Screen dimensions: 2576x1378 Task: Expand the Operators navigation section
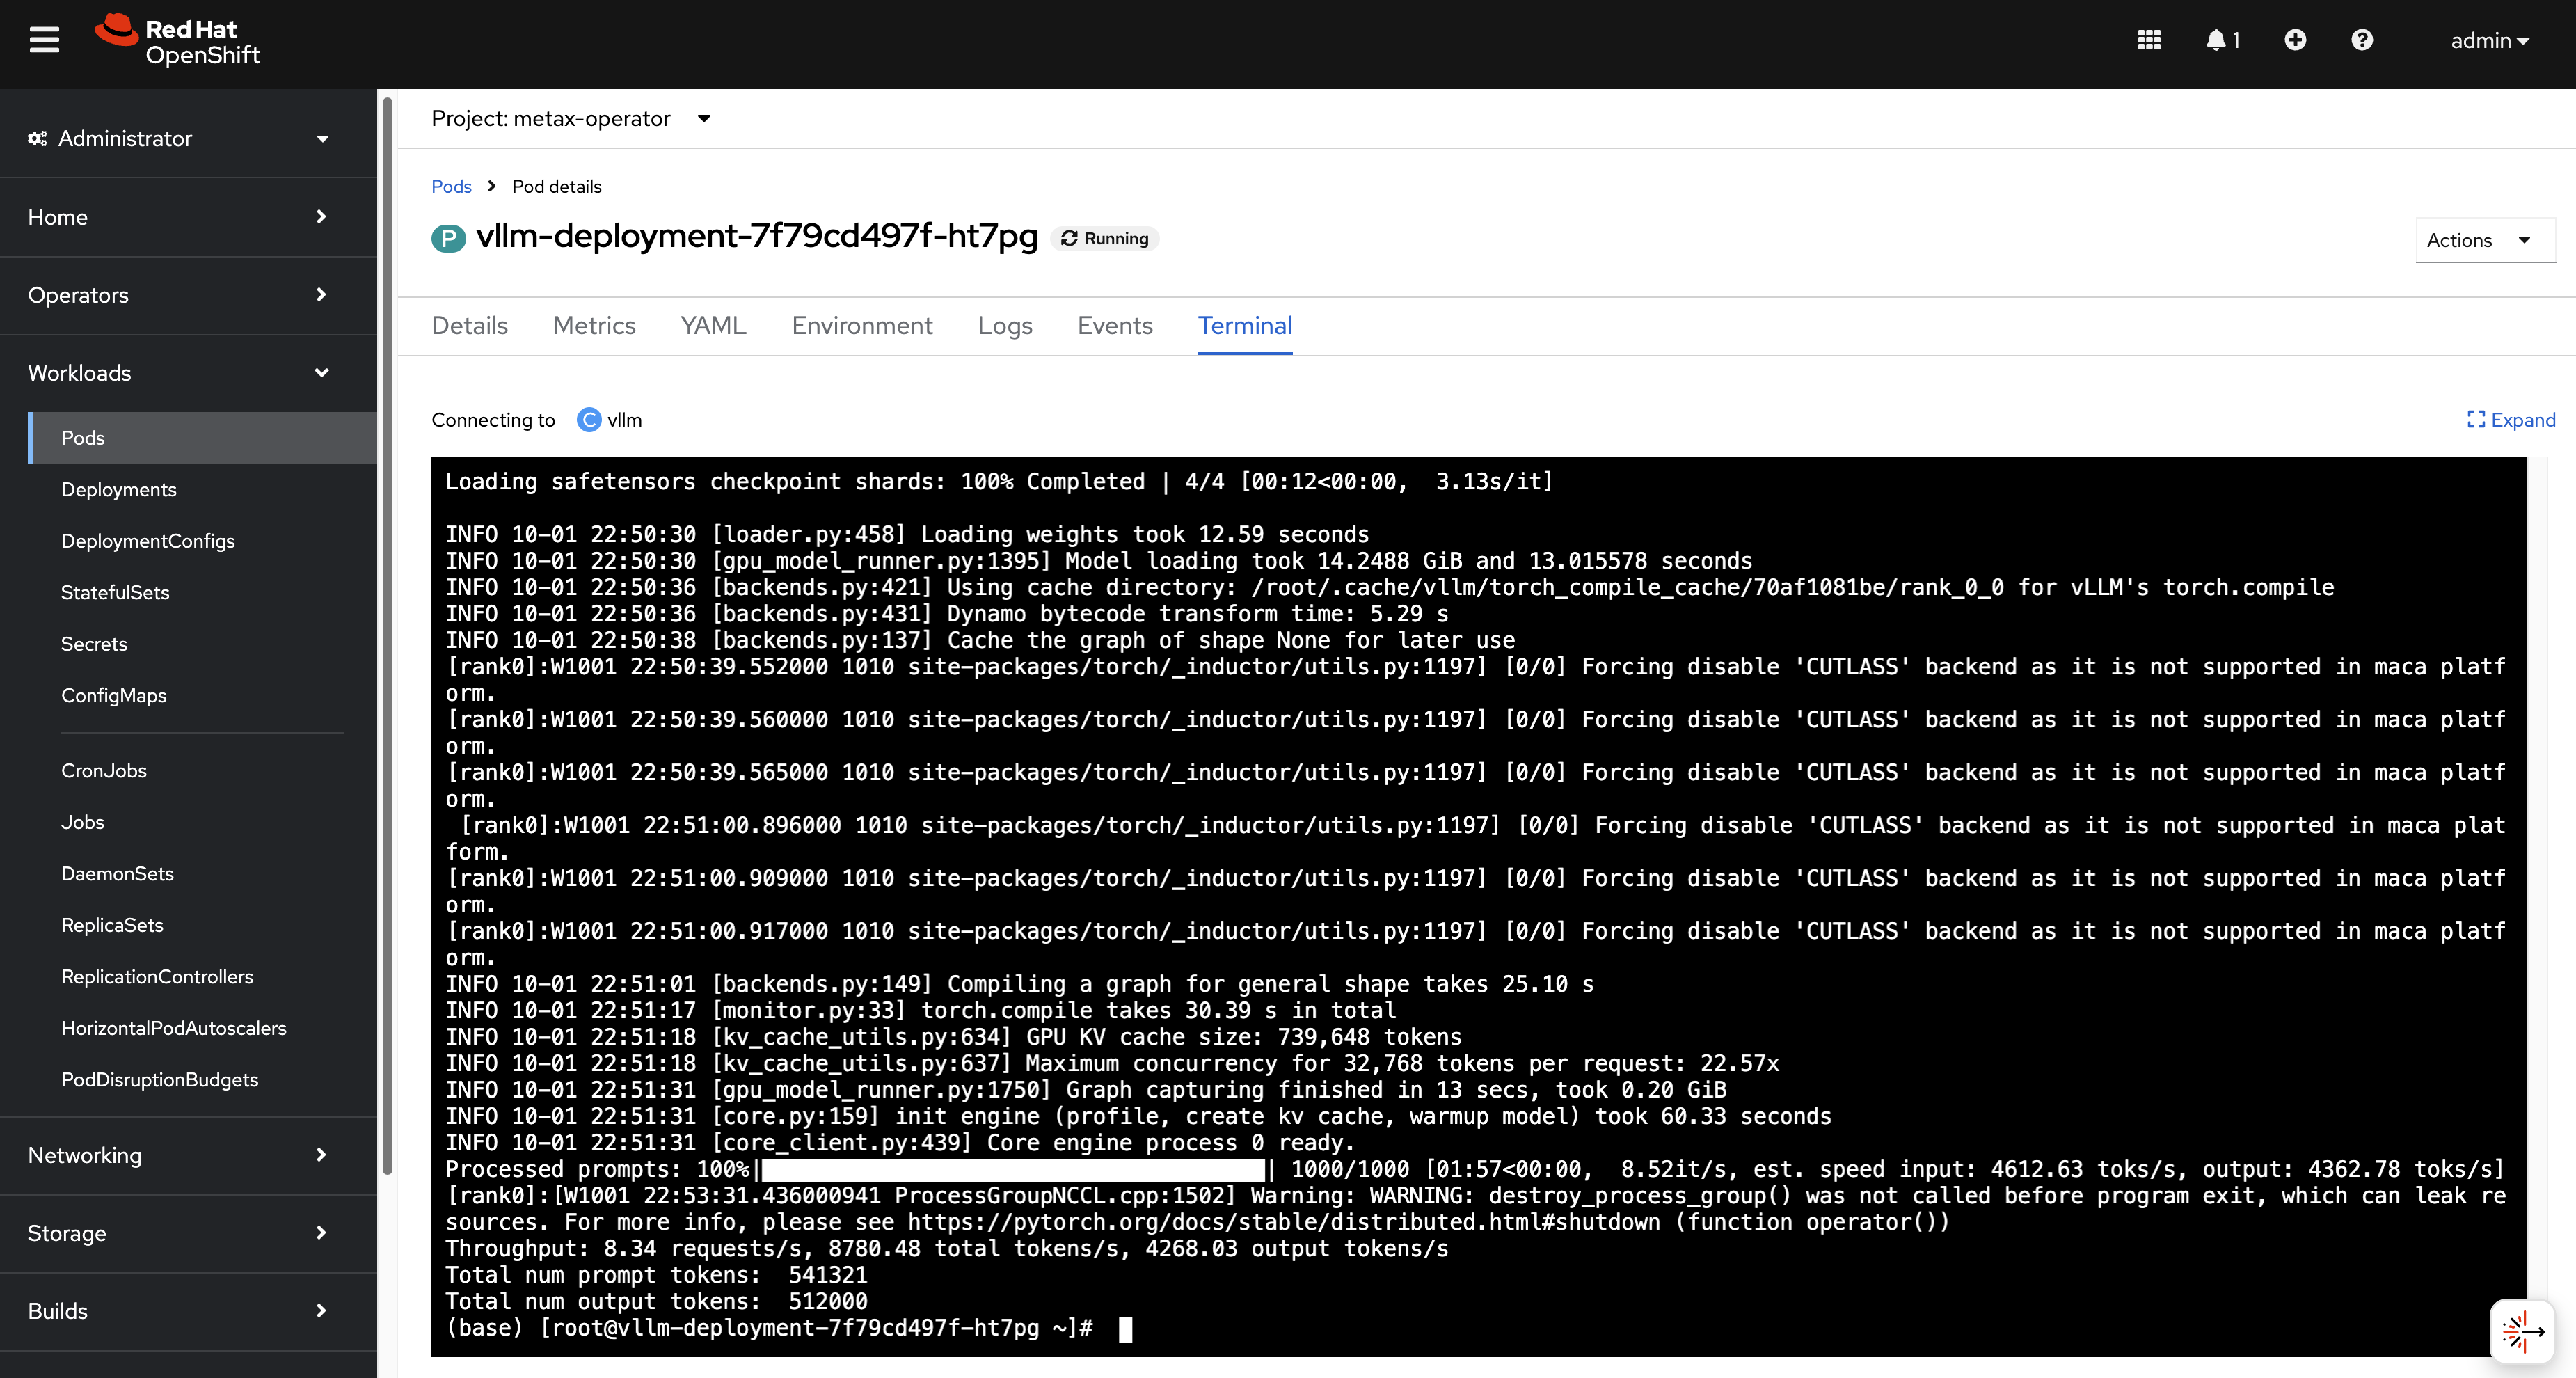click(x=180, y=295)
